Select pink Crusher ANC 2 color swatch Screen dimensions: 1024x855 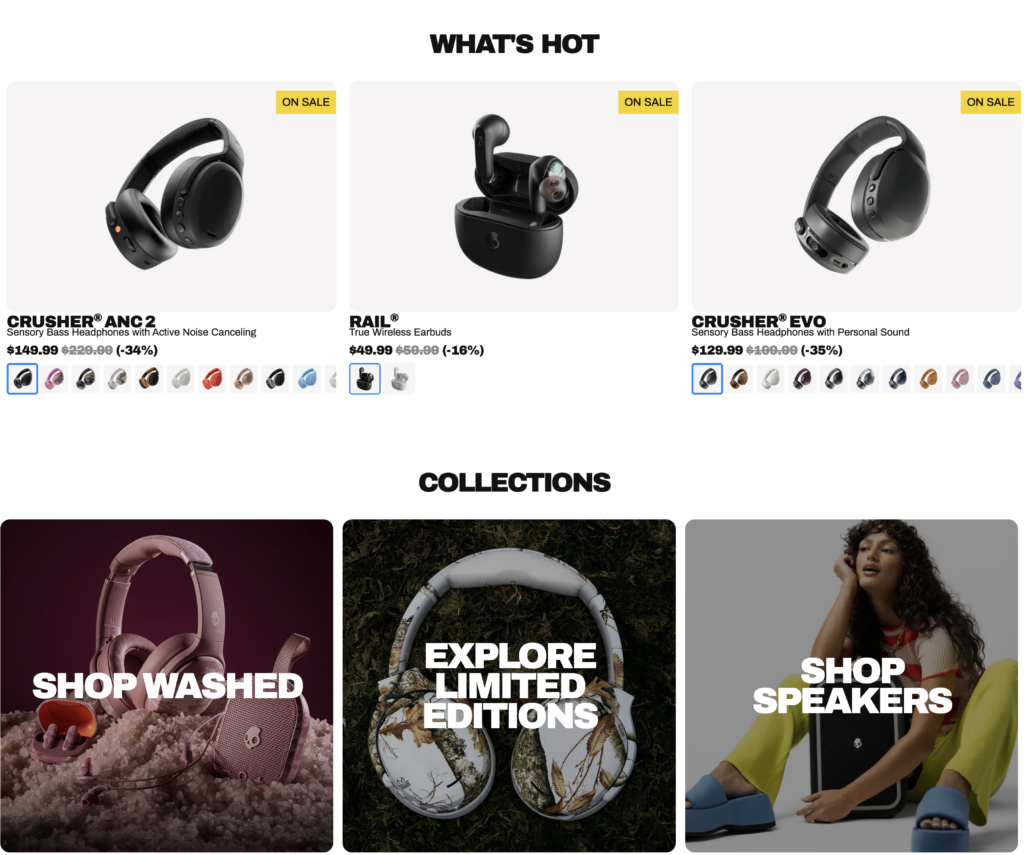pos(54,379)
